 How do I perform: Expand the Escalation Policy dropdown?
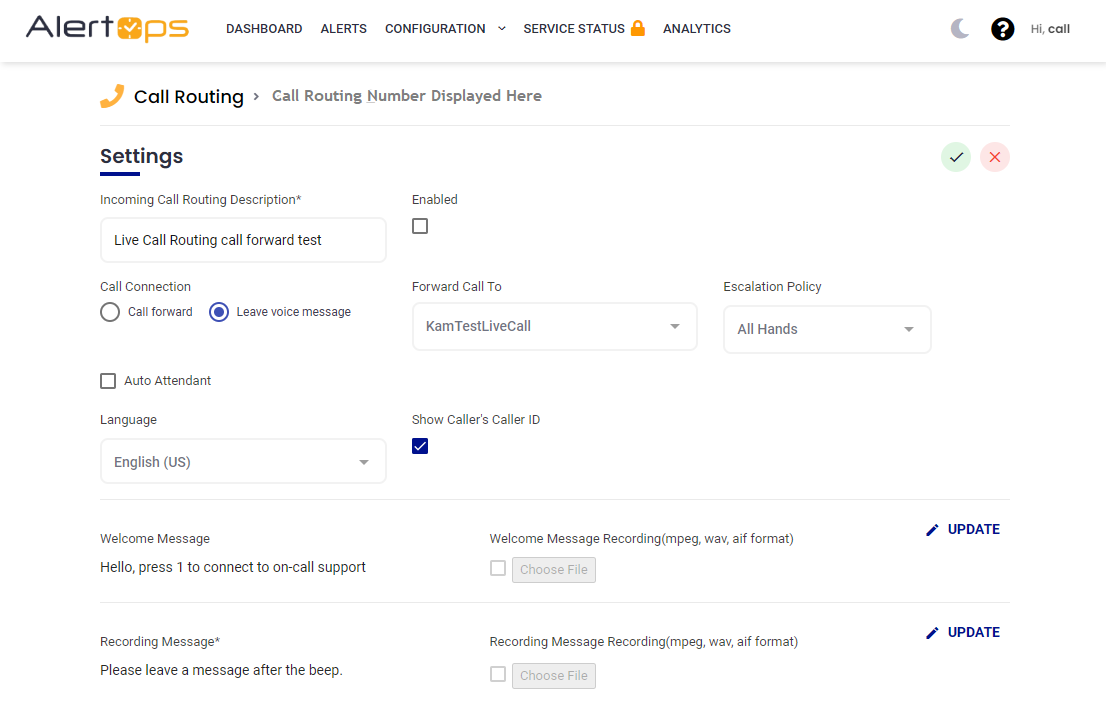click(826, 330)
